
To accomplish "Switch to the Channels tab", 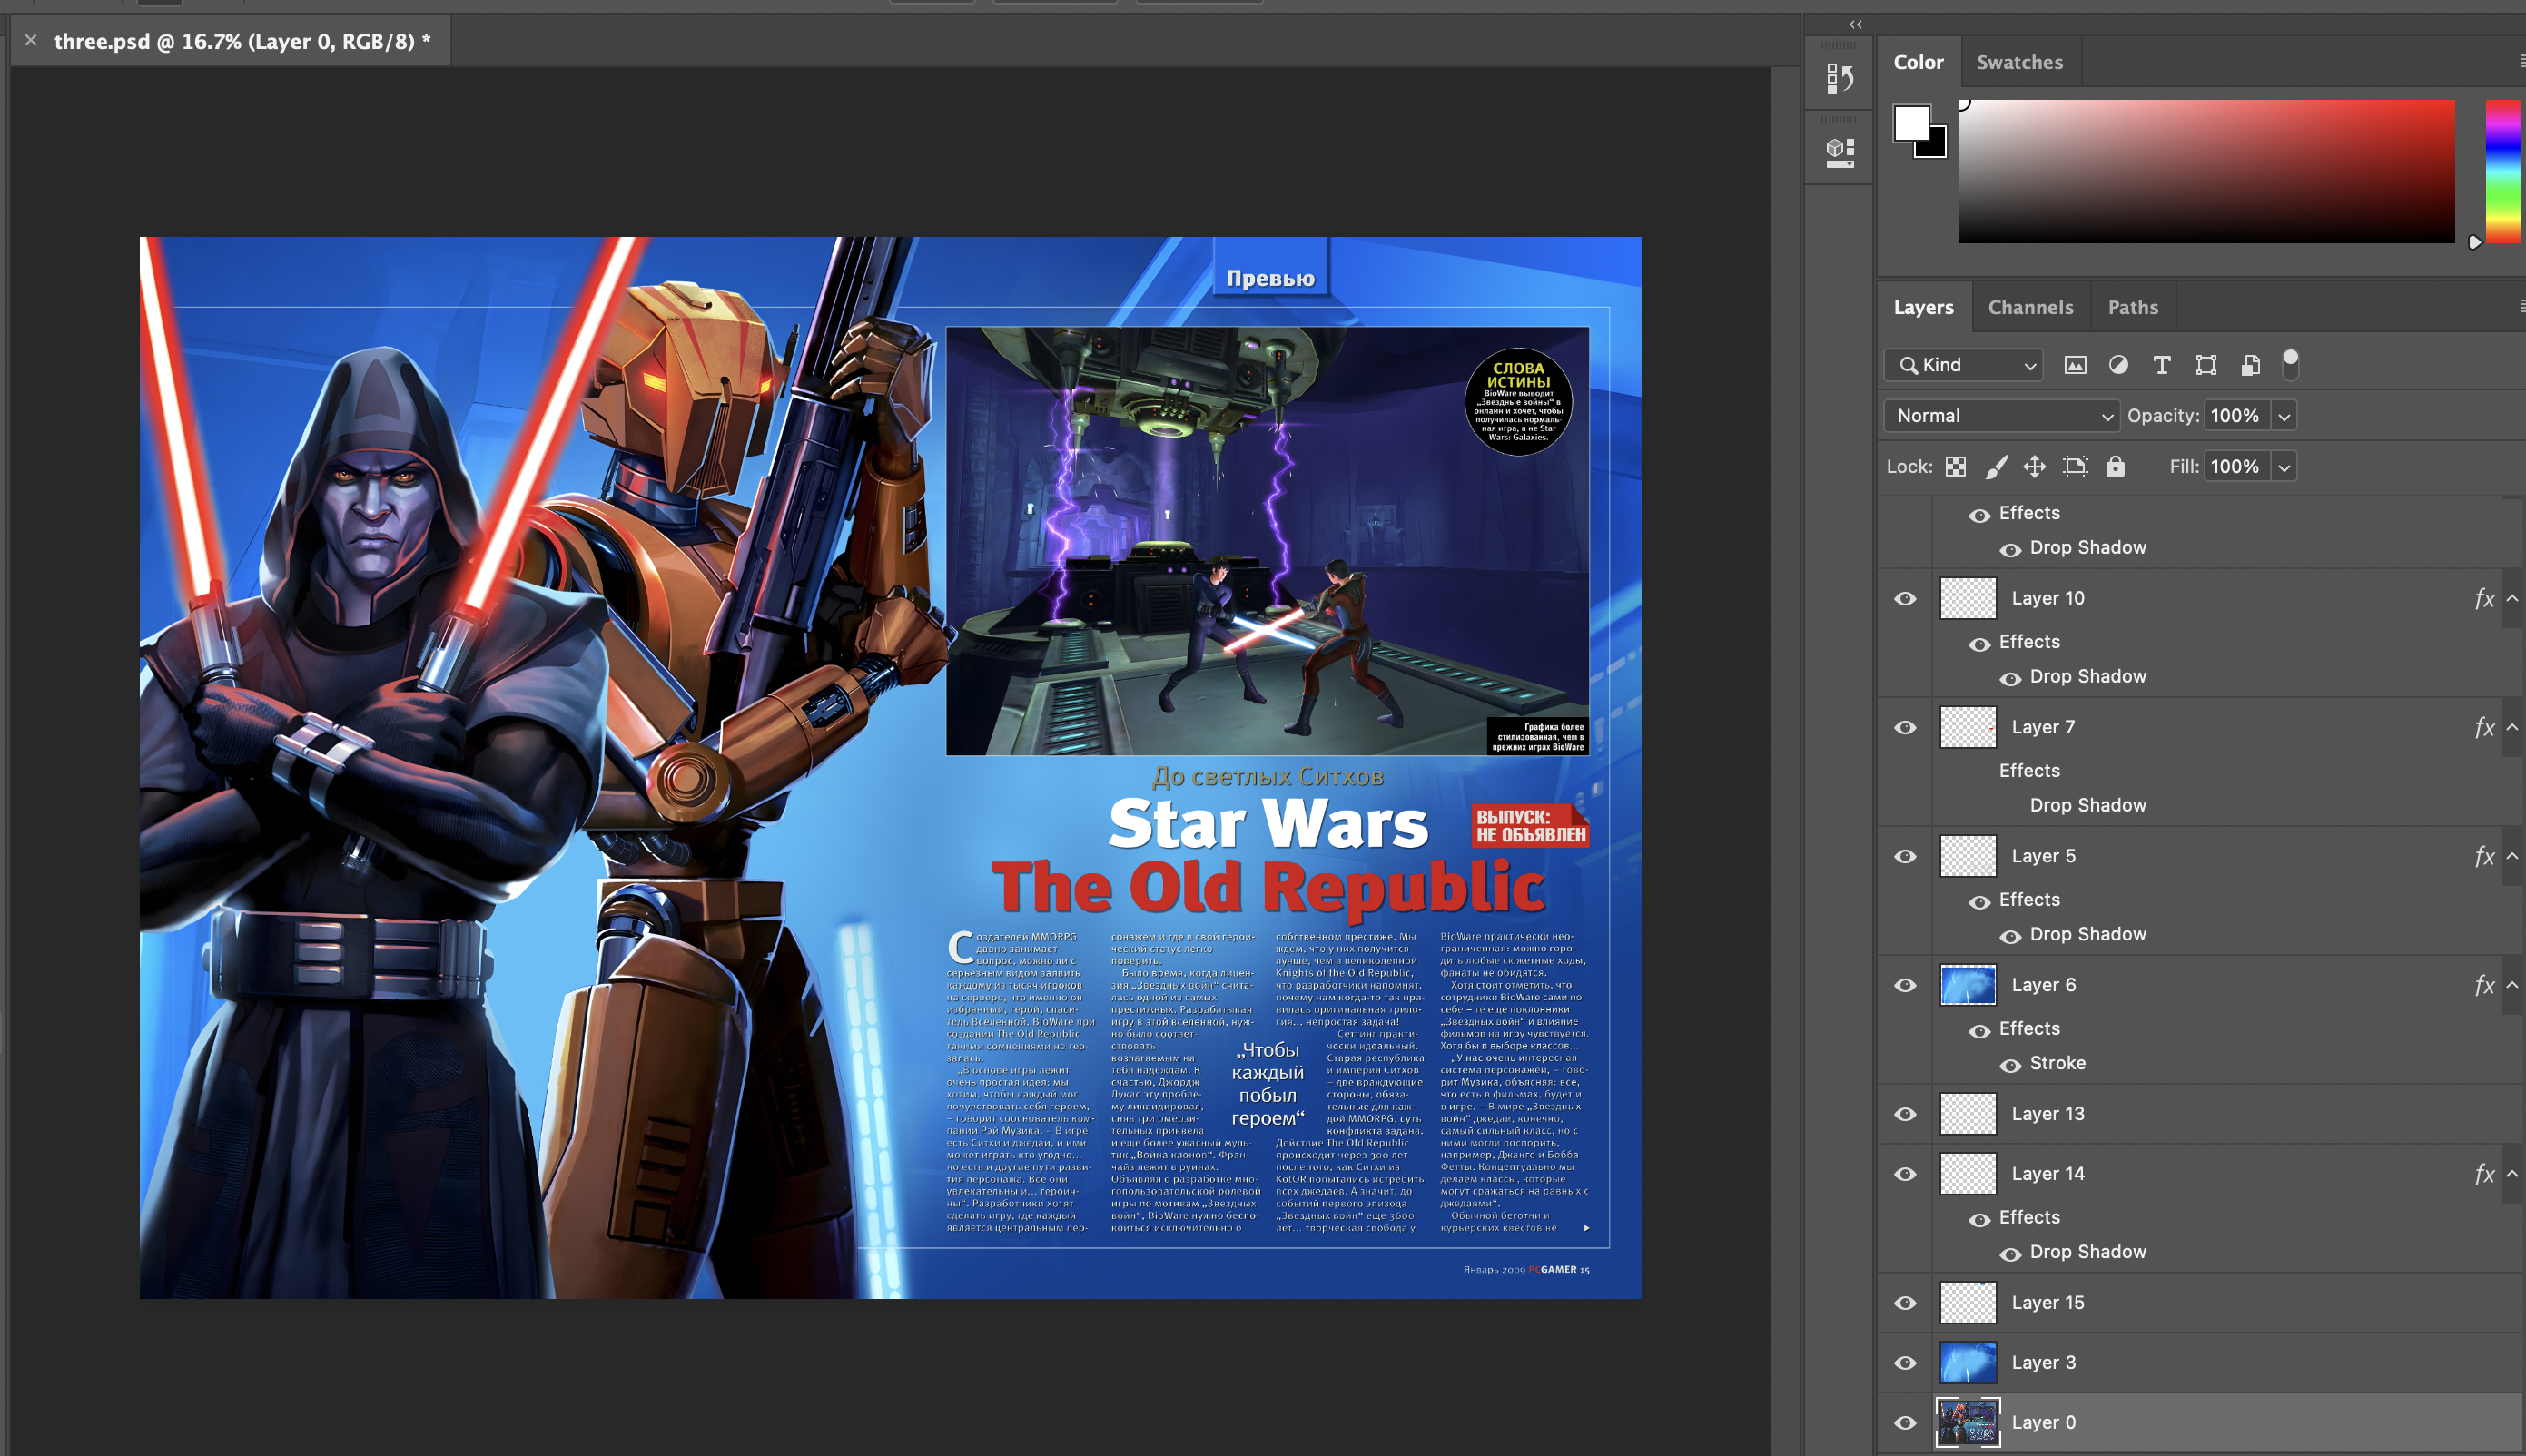I will pos(2030,307).
